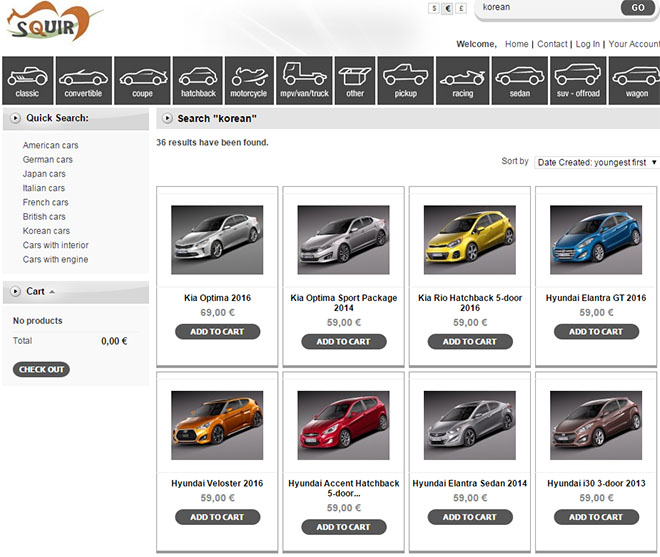Add Hyundai Elantra GT 2016 to cart
The width and height of the screenshot is (660, 557).
596,332
